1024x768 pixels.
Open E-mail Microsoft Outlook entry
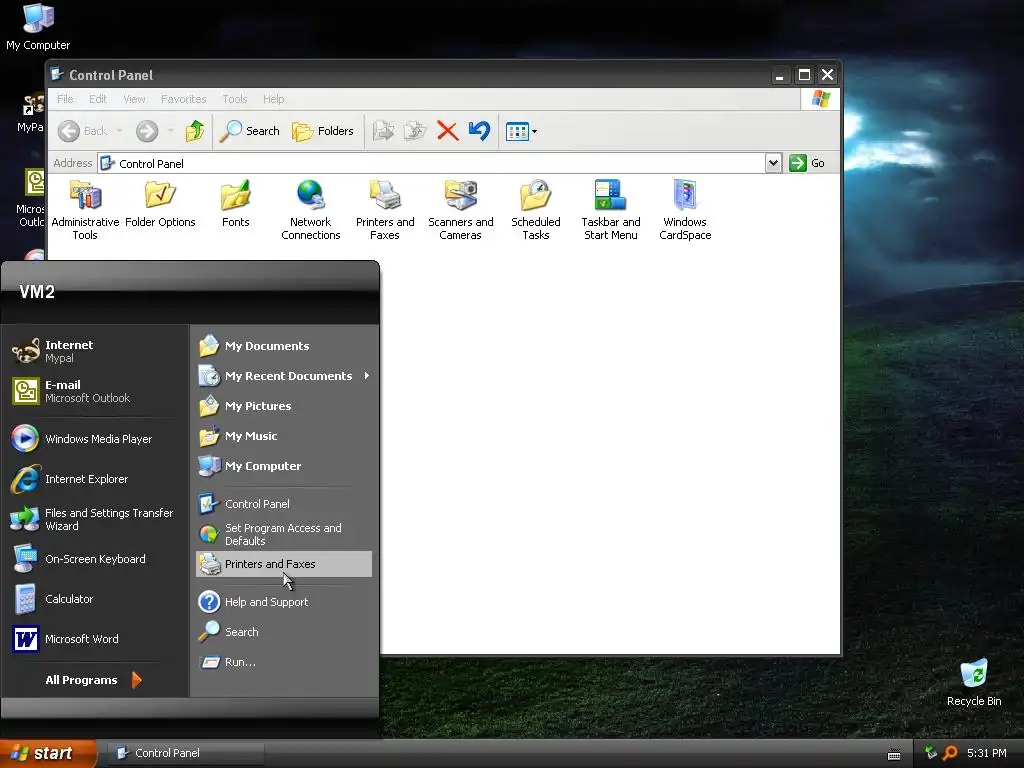click(x=95, y=391)
